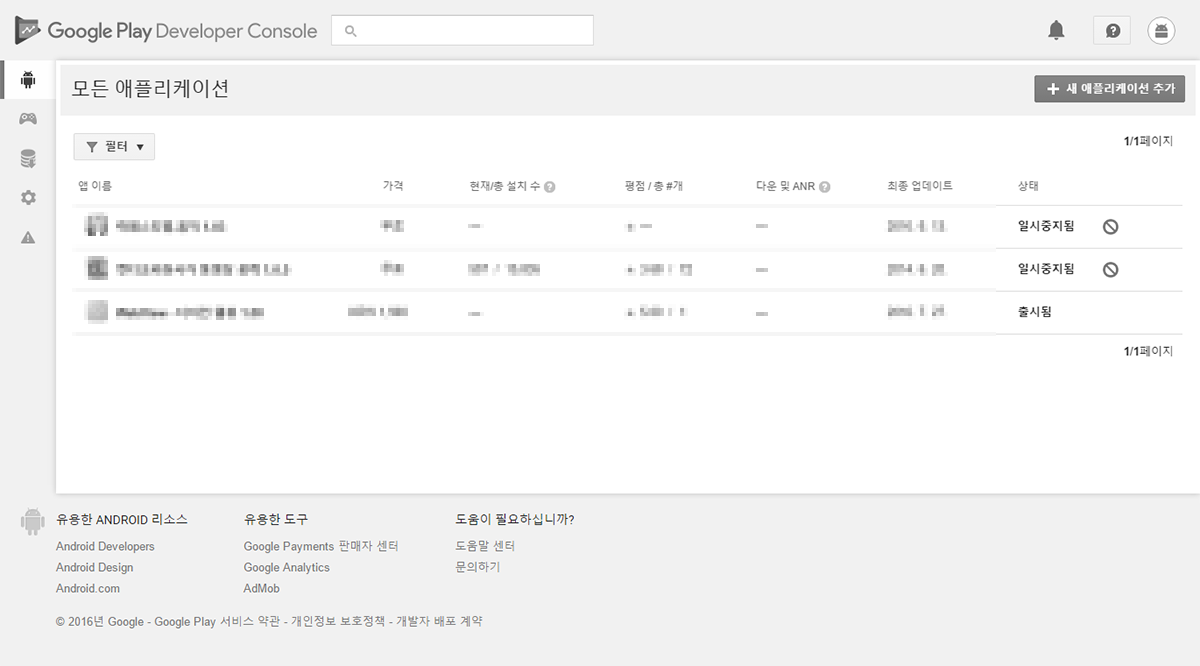
Task: Open alerts via the warning triangle icon
Action: [x=28, y=237]
